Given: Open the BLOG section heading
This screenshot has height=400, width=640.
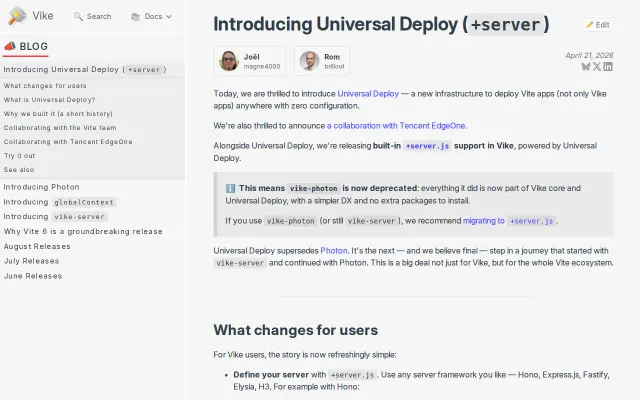Looking at the screenshot, I should (x=26, y=47).
